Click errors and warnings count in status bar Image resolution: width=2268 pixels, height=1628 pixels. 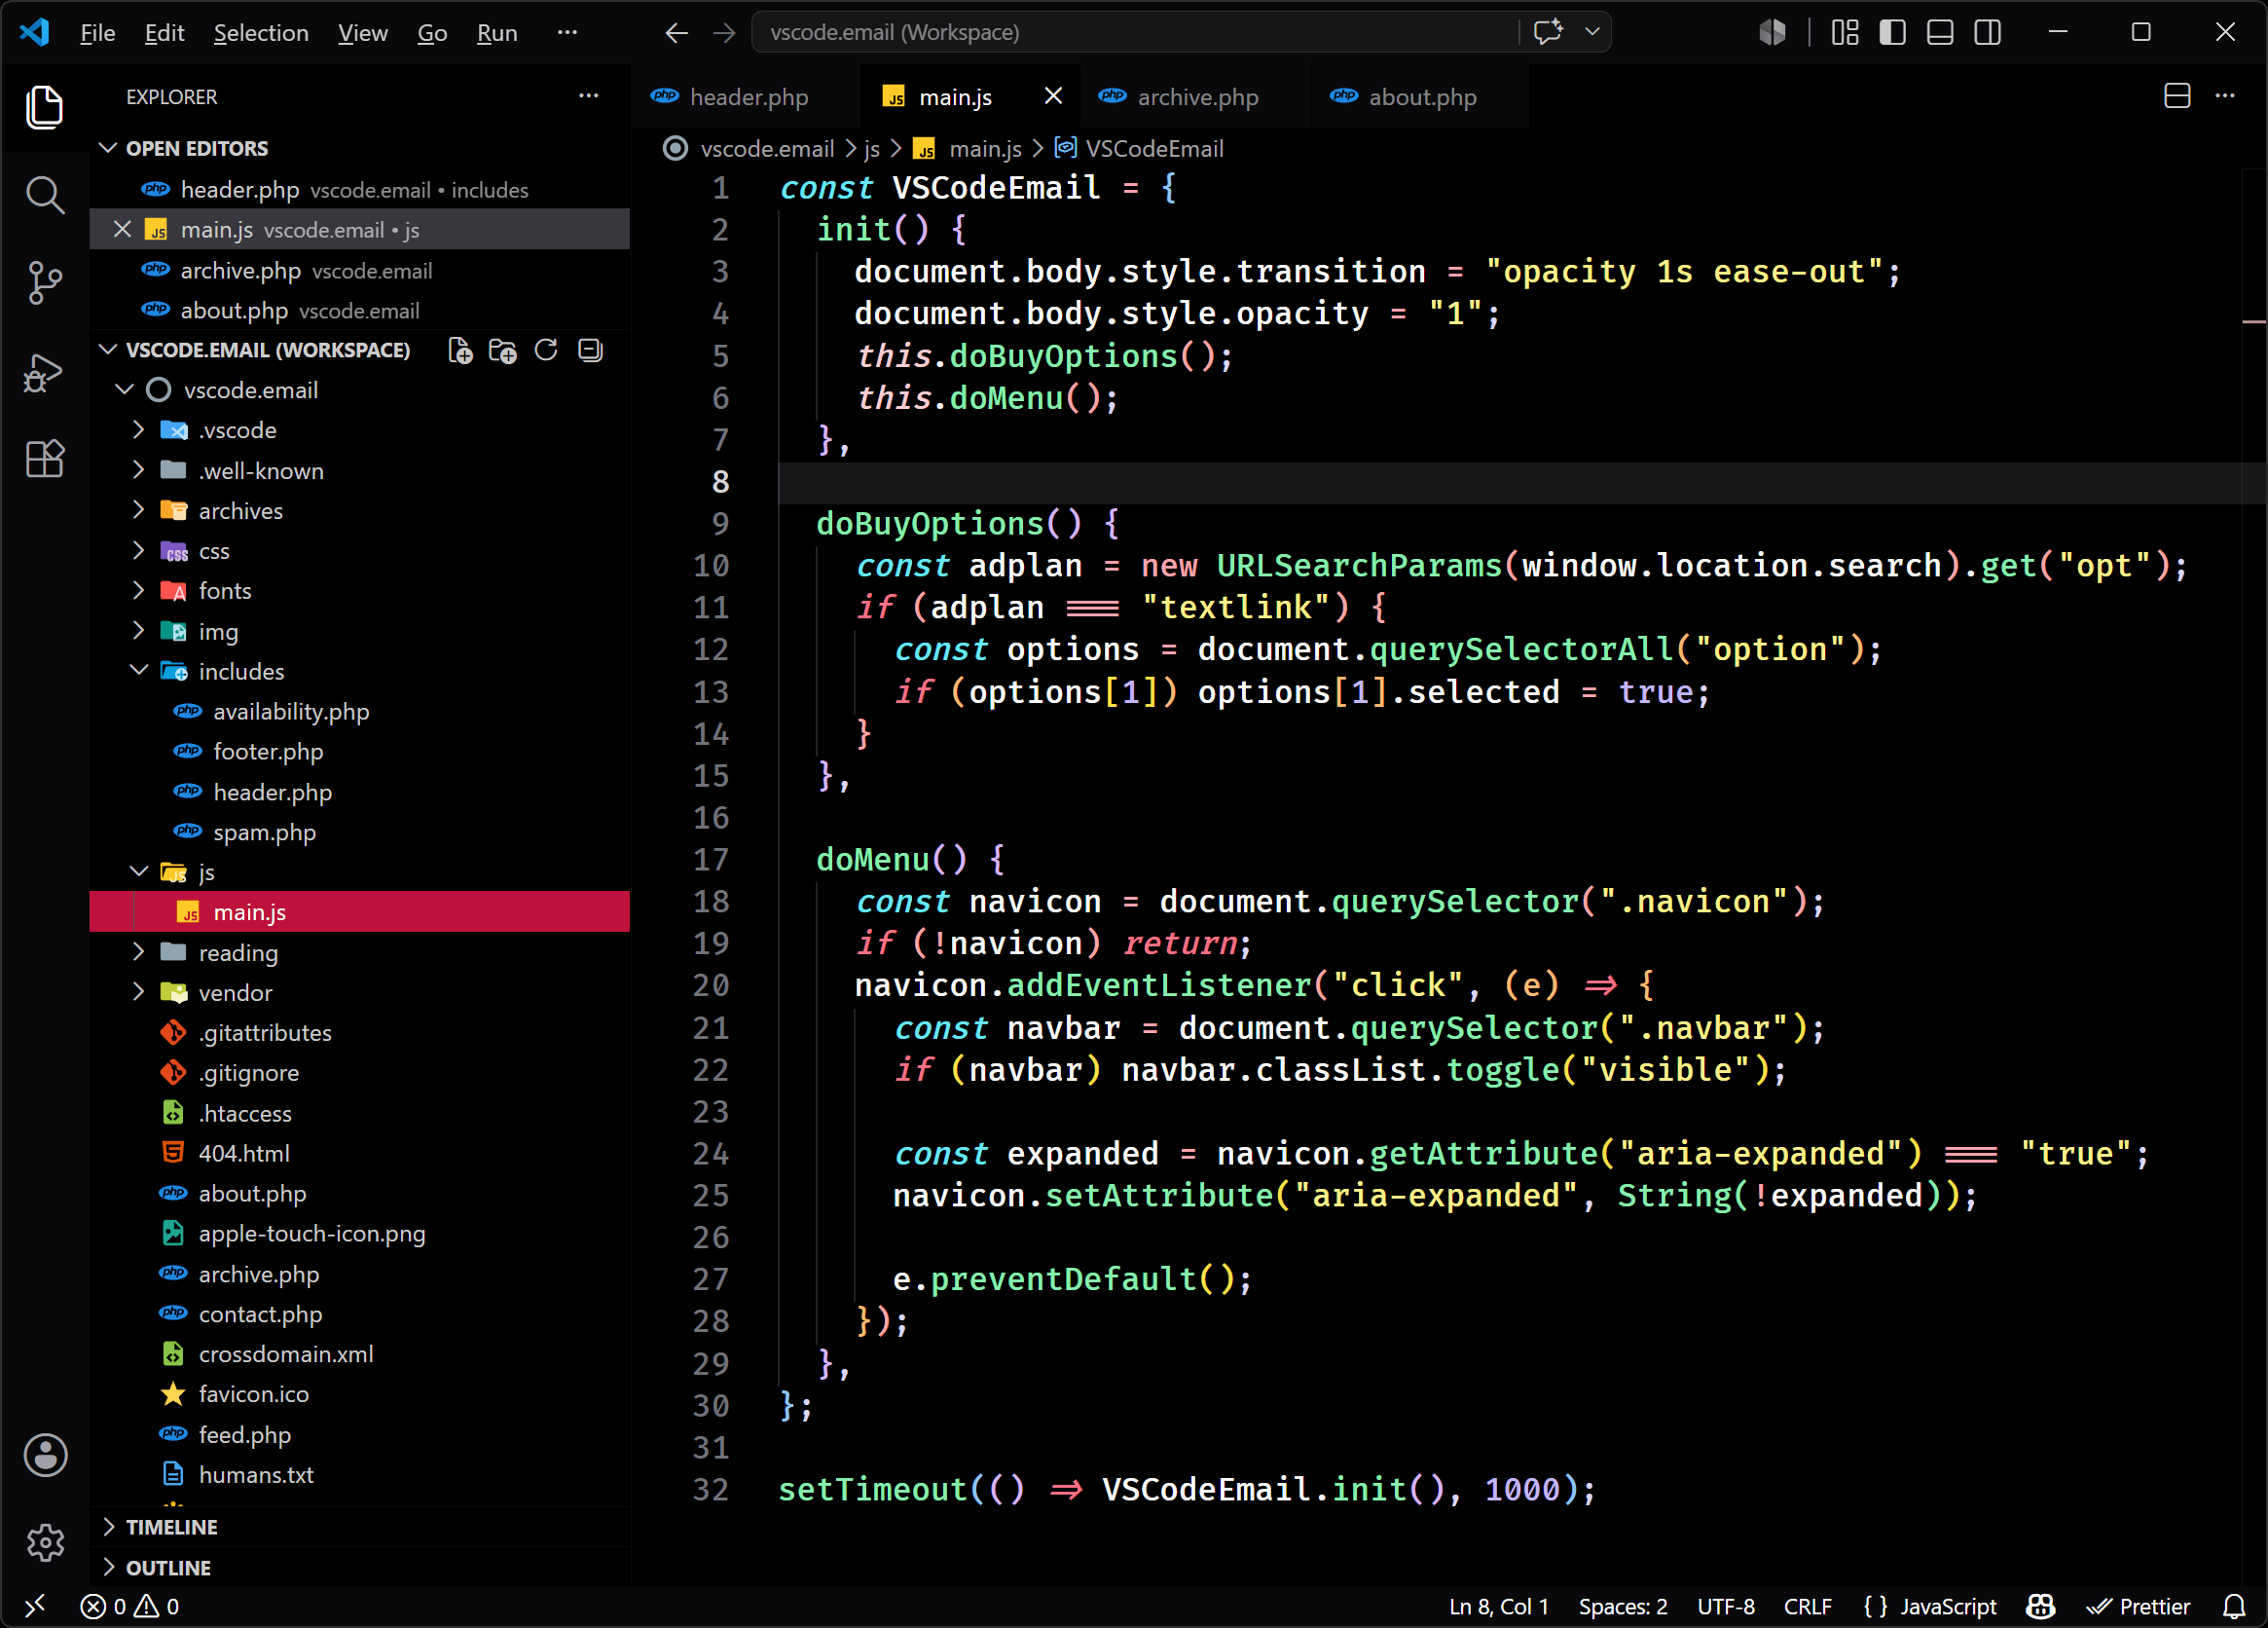tap(130, 1606)
